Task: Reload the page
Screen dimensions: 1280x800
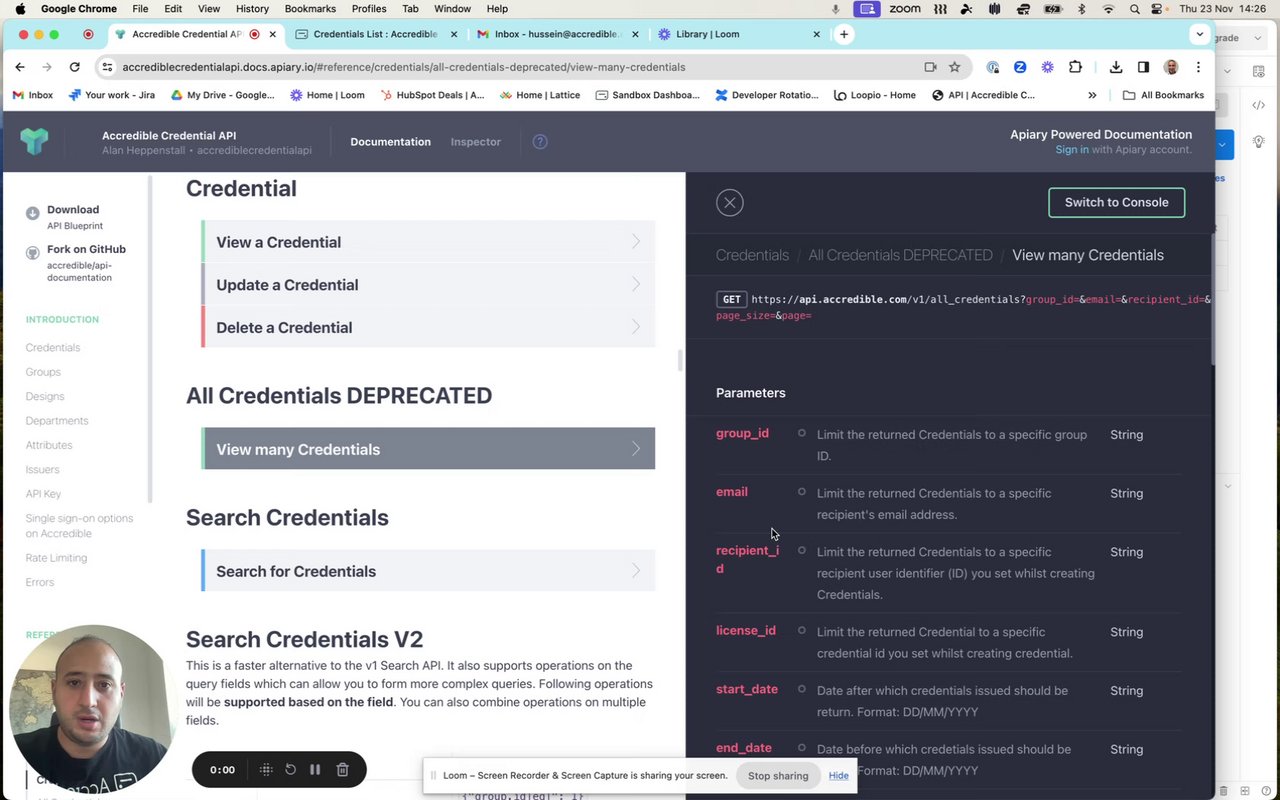Action: 74,67
